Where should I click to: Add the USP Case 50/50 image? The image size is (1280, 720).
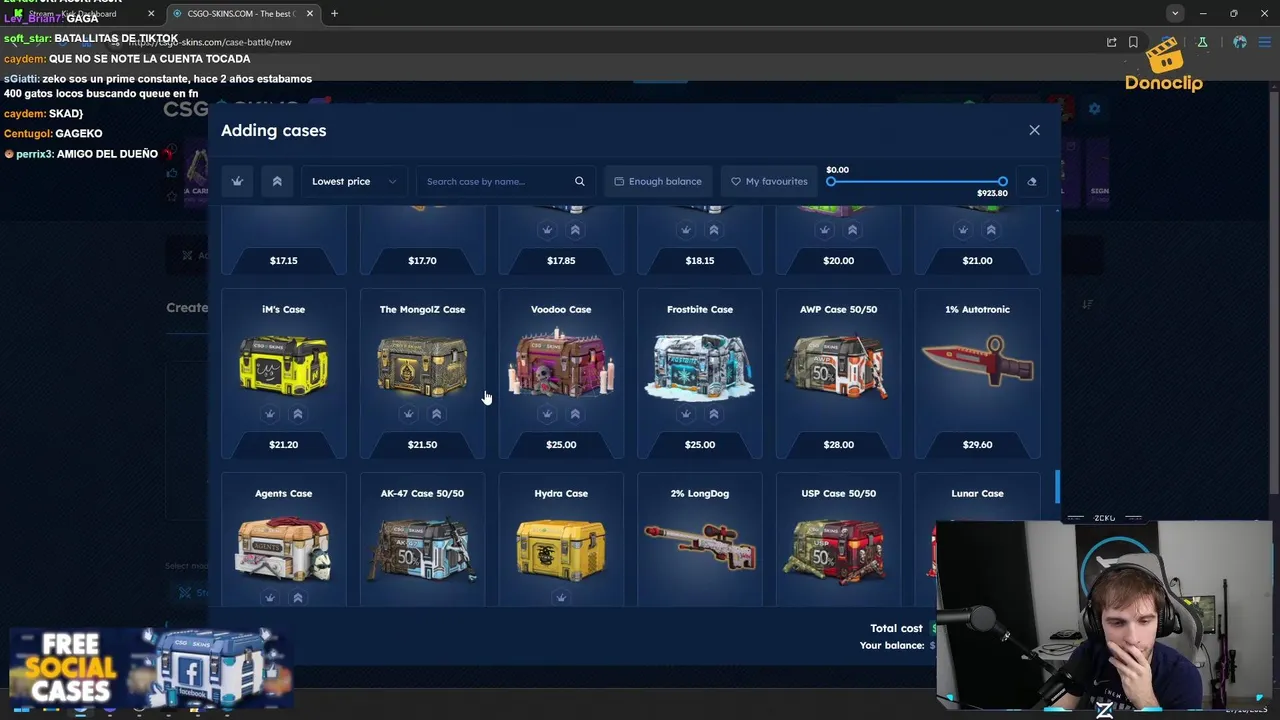838,549
